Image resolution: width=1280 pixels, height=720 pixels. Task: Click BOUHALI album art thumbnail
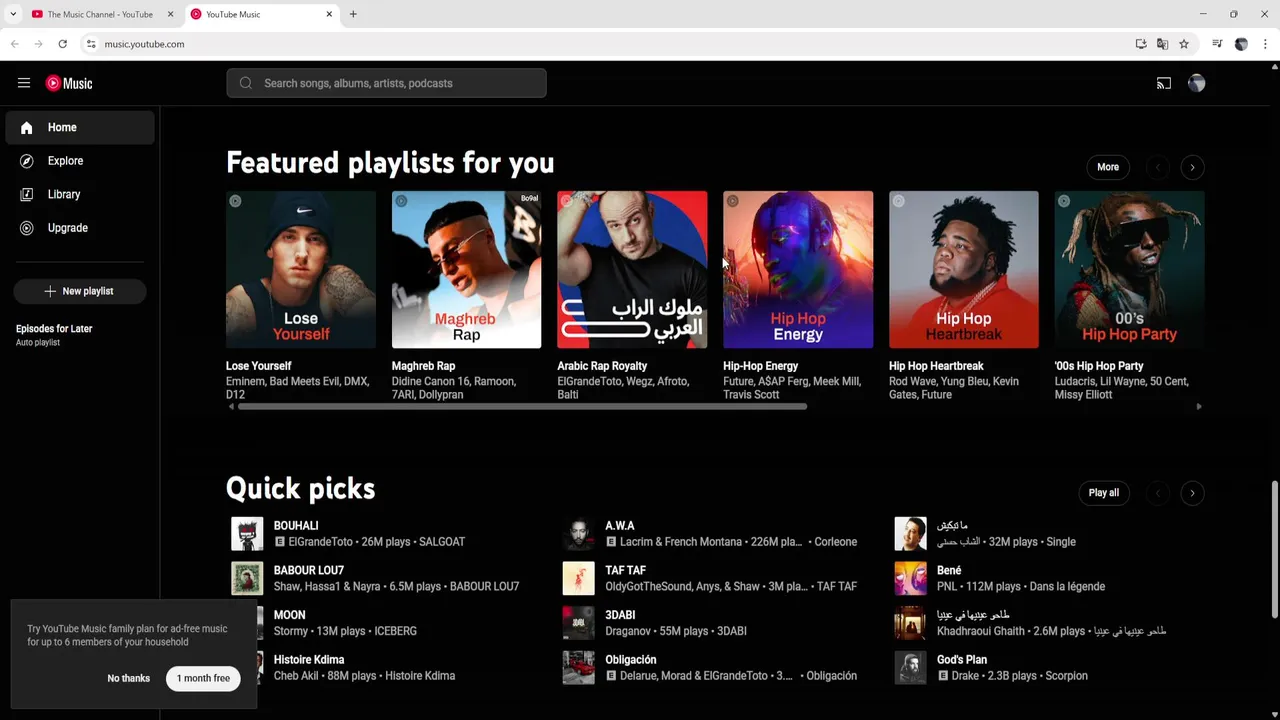click(247, 534)
